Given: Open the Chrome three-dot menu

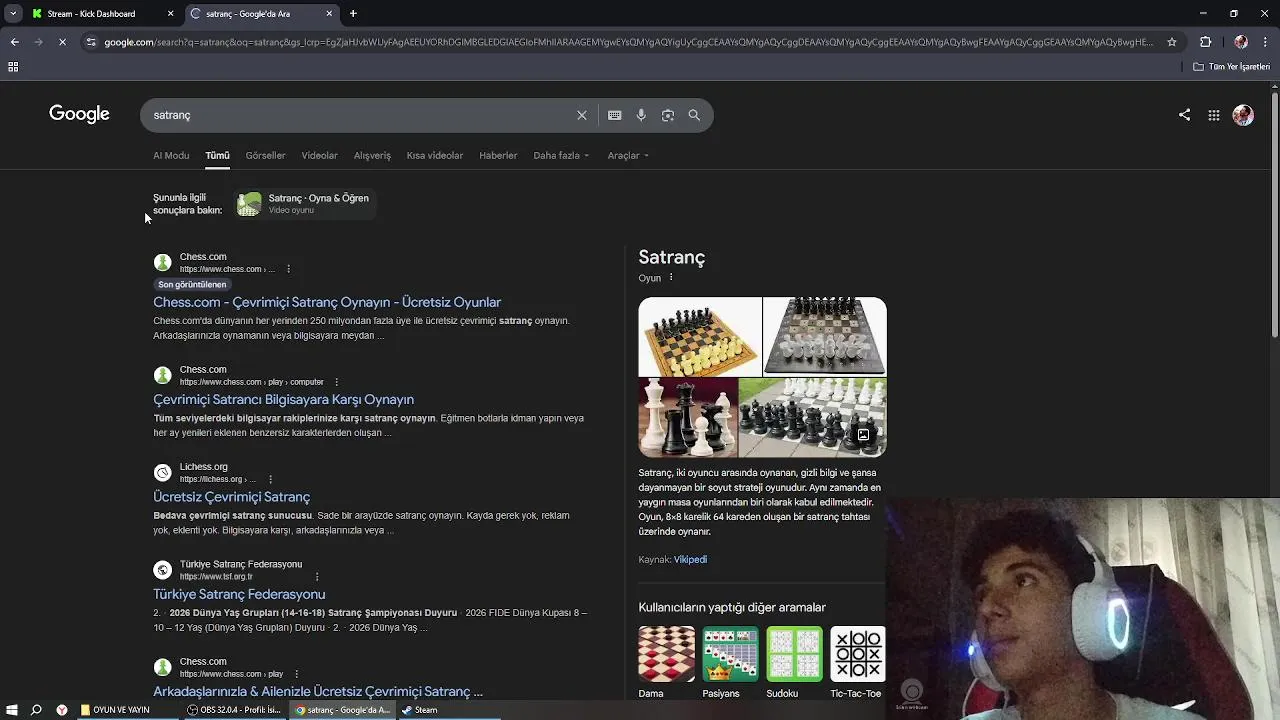Looking at the screenshot, I should click(x=1266, y=42).
